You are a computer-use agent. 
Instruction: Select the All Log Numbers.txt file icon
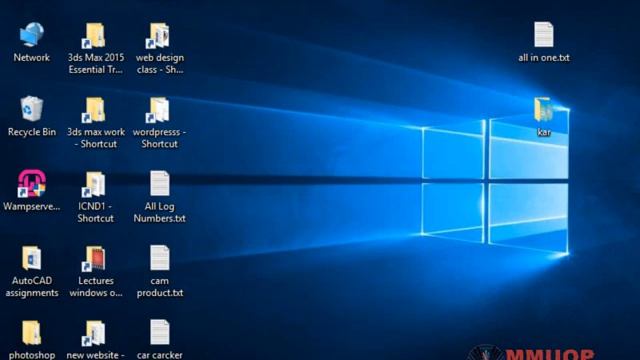[x=160, y=183]
